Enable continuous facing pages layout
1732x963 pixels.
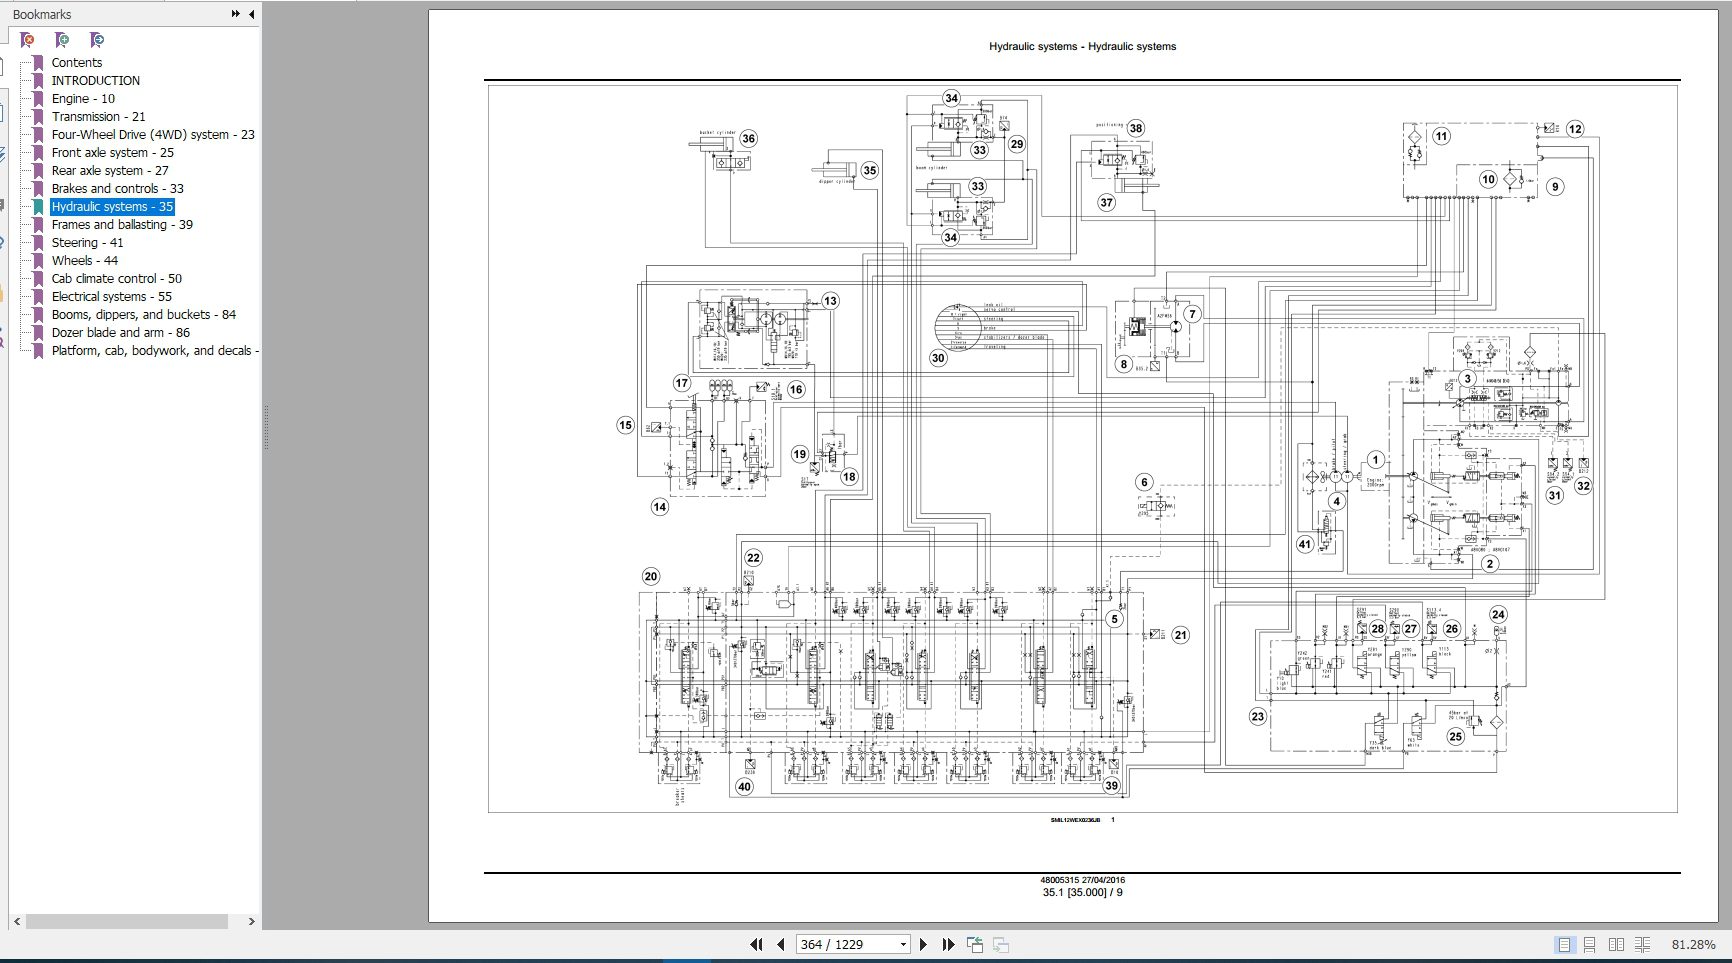(1642, 944)
